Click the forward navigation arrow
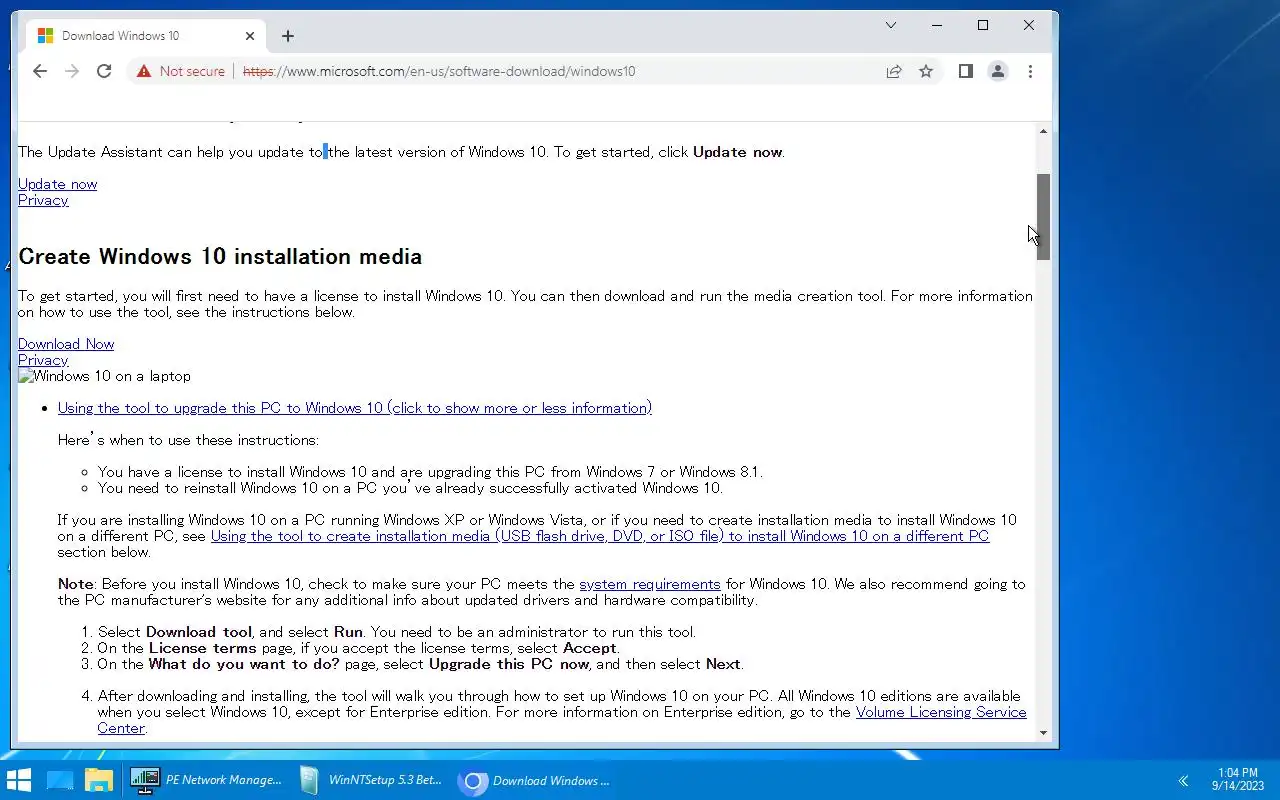The image size is (1280, 800). pos(72,71)
